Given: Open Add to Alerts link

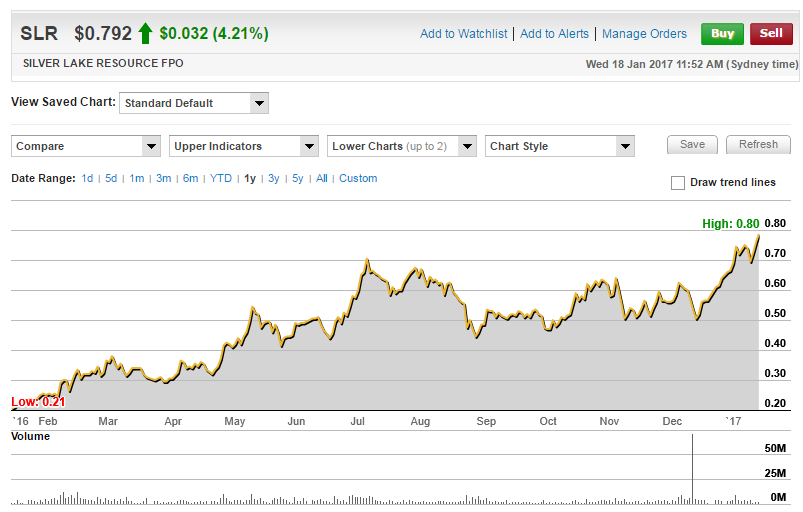Looking at the screenshot, I should 554,34.
